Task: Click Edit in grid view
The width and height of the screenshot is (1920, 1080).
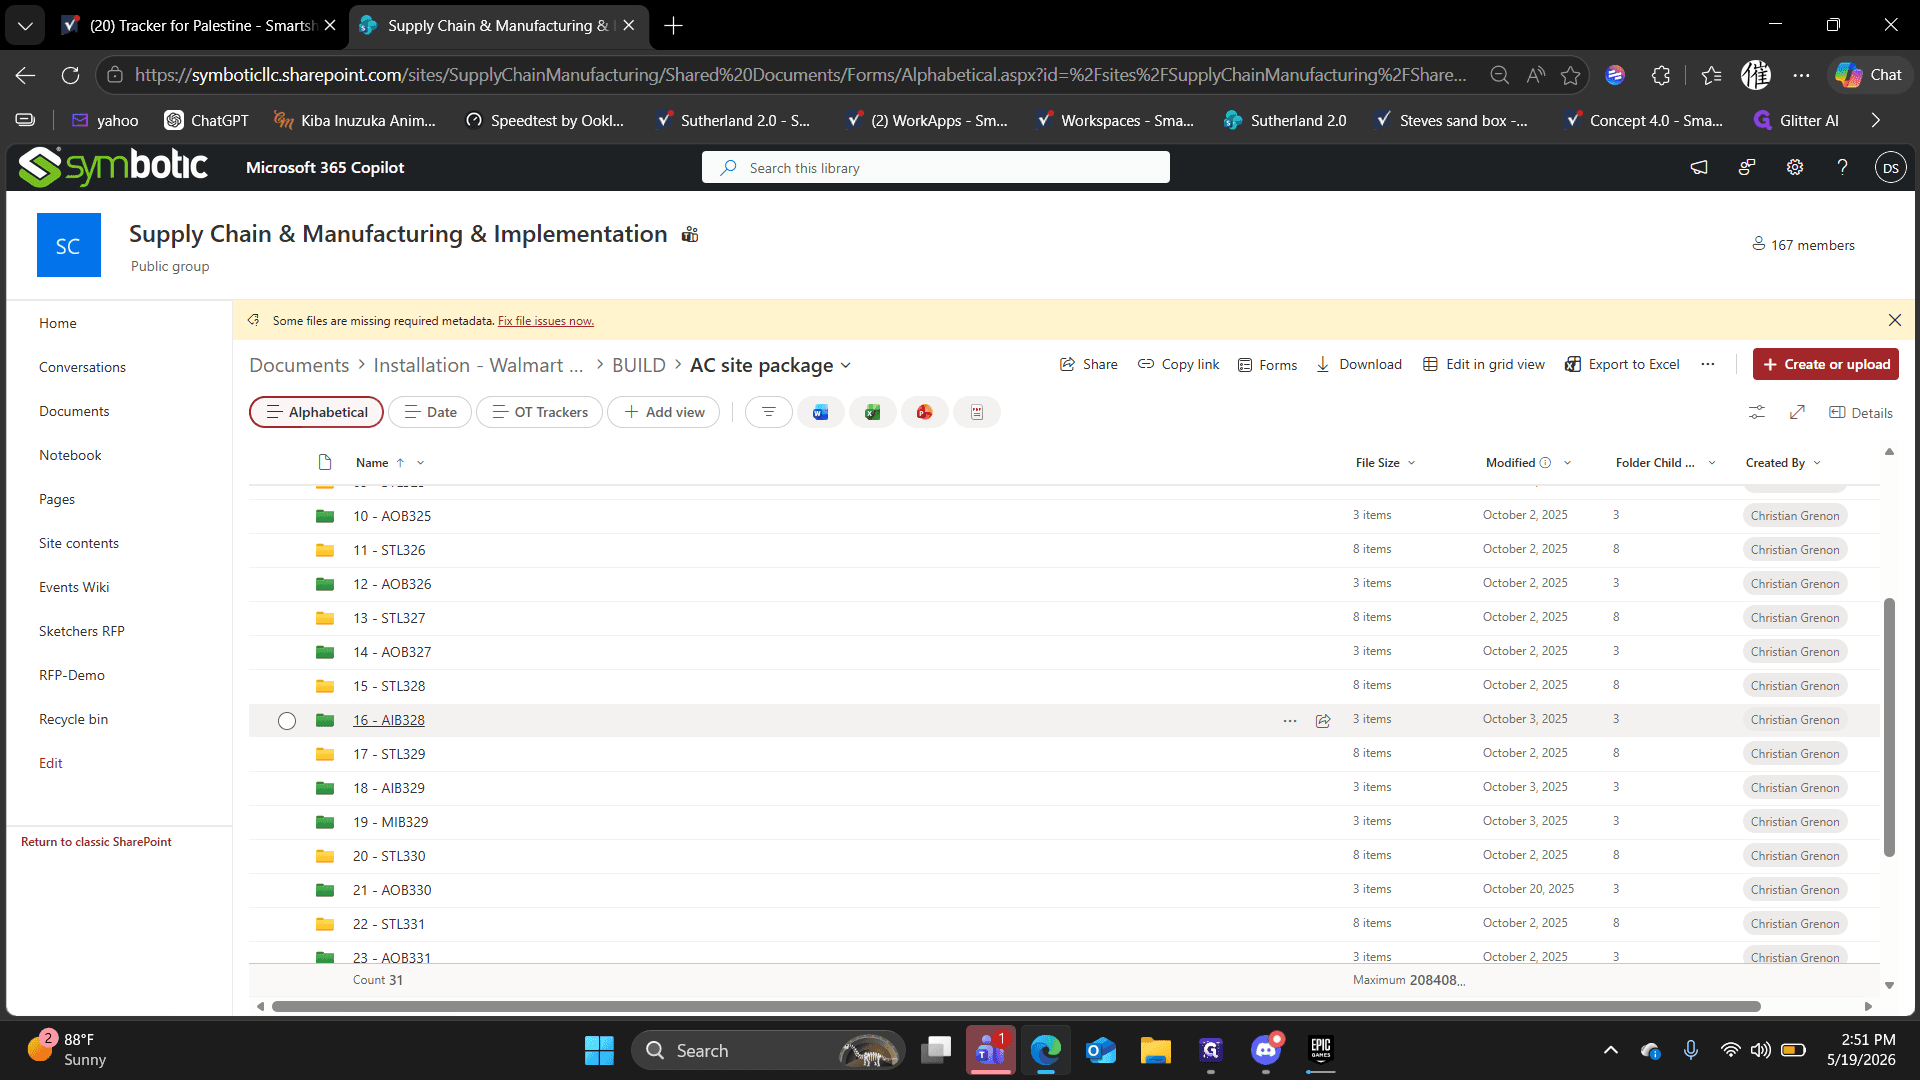Action: point(1484,364)
